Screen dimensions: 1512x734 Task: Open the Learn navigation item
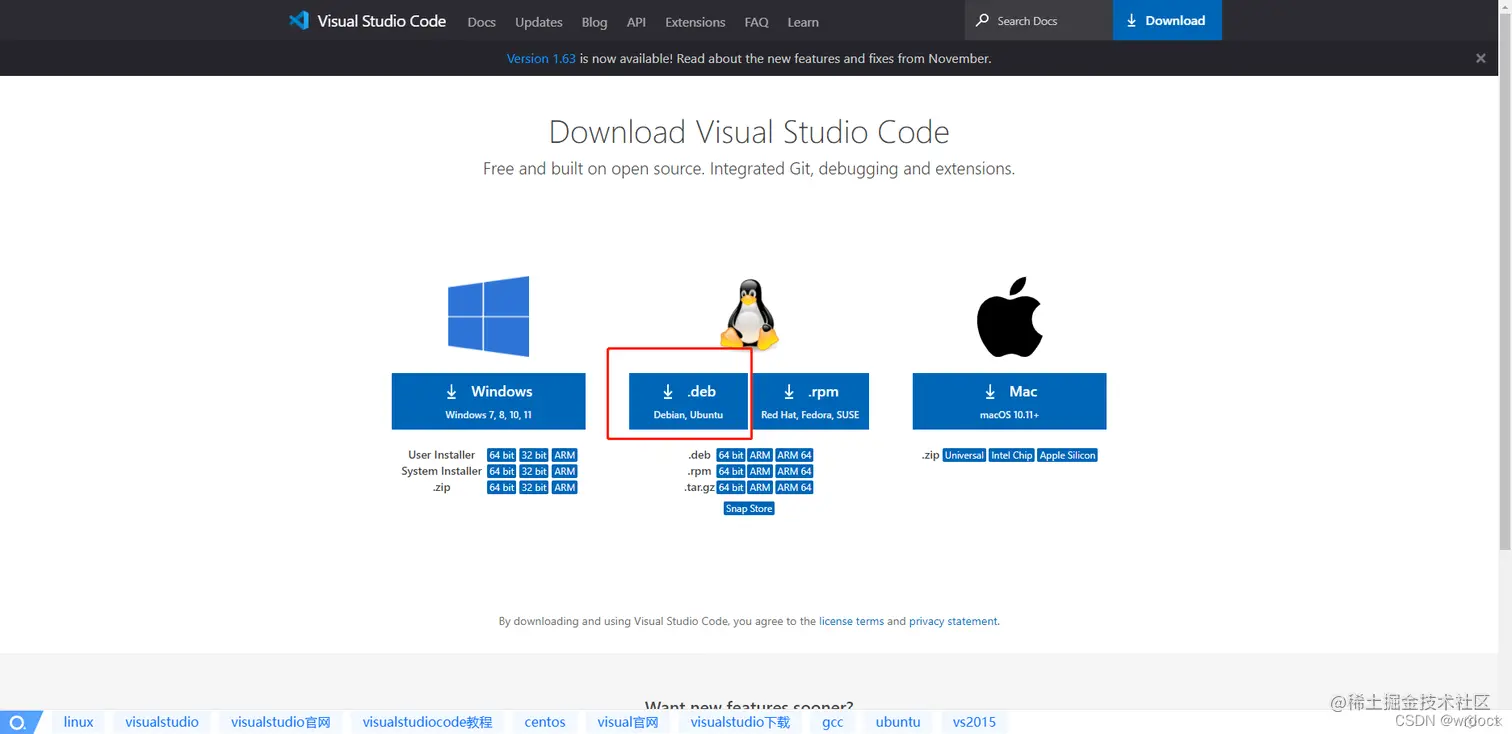(803, 22)
